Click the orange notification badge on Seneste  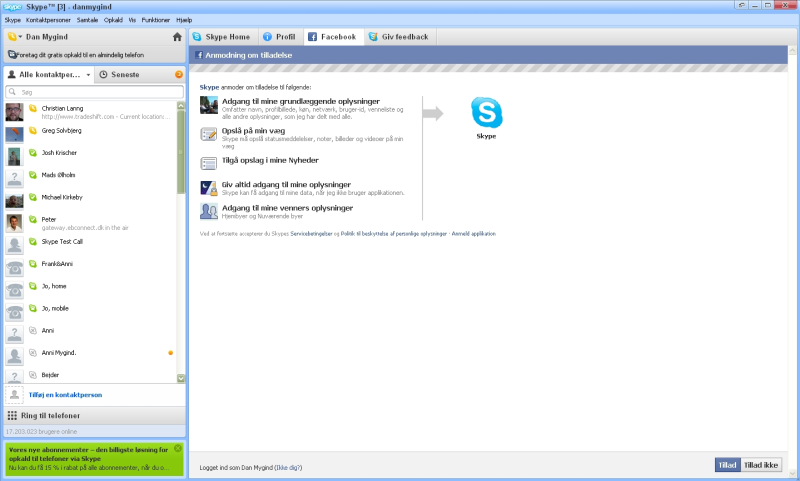click(179, 74)
